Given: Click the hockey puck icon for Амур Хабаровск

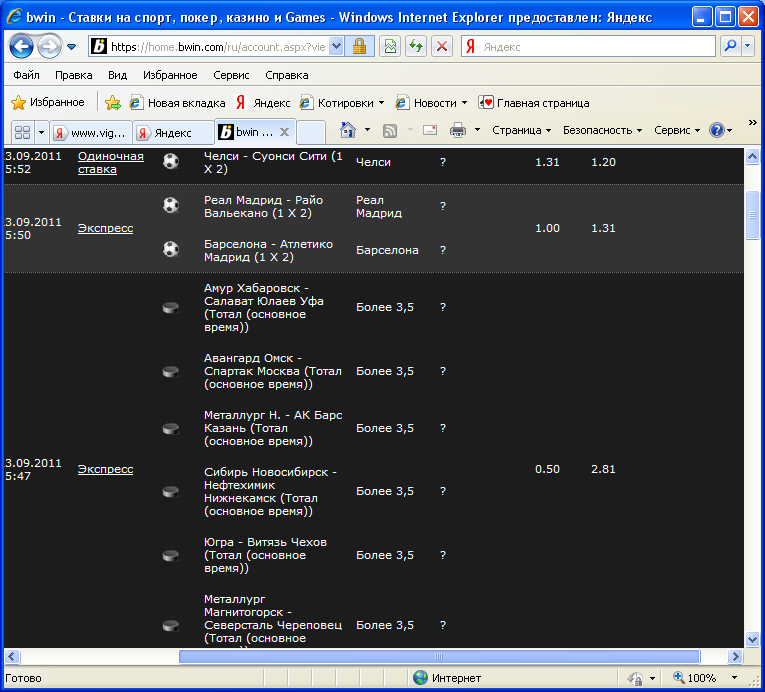Looking at the screenshot, I should point(171,308).
